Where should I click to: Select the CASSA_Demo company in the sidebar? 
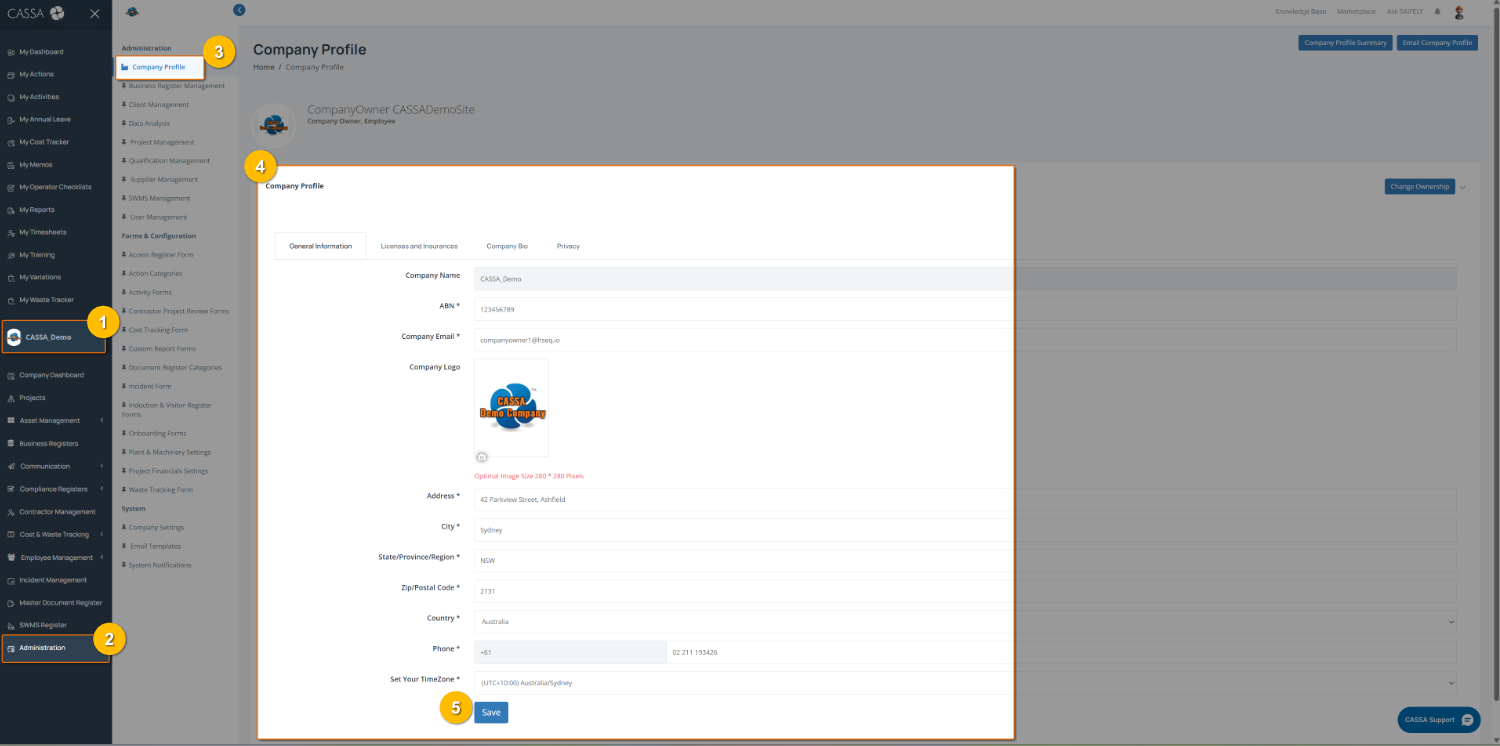coord(54,337)
